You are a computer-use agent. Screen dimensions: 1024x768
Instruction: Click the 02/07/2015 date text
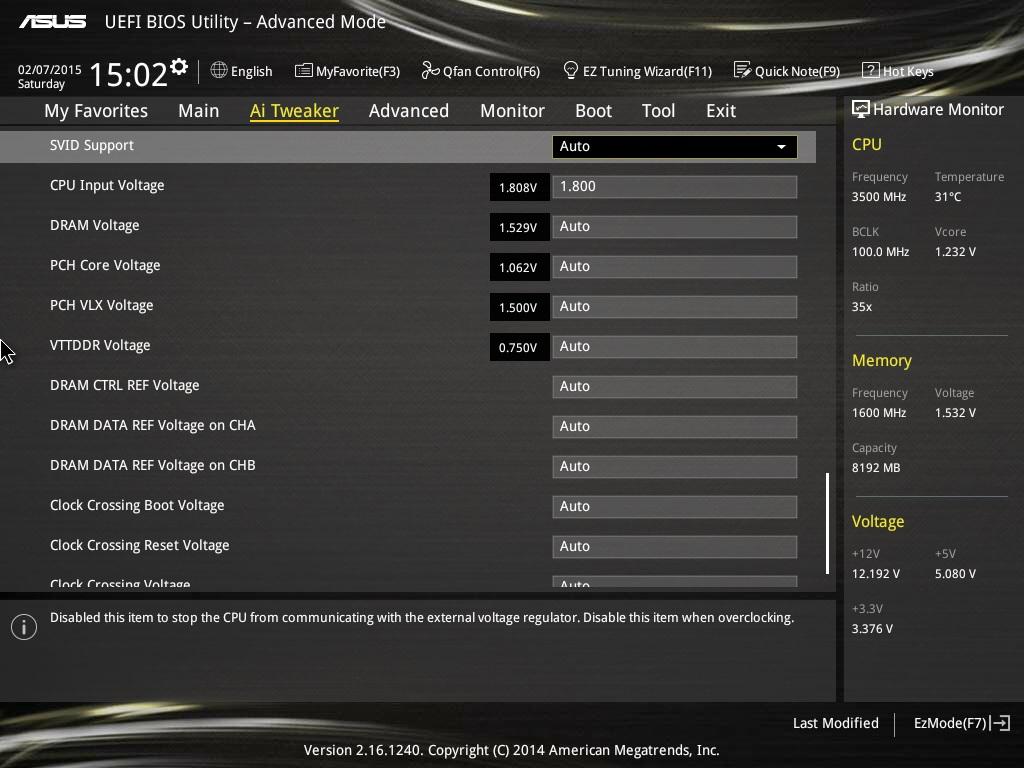(49, 69)
